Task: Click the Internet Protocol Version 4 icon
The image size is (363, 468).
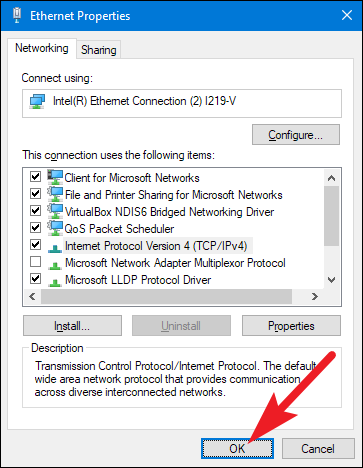Action: point(55,248)
